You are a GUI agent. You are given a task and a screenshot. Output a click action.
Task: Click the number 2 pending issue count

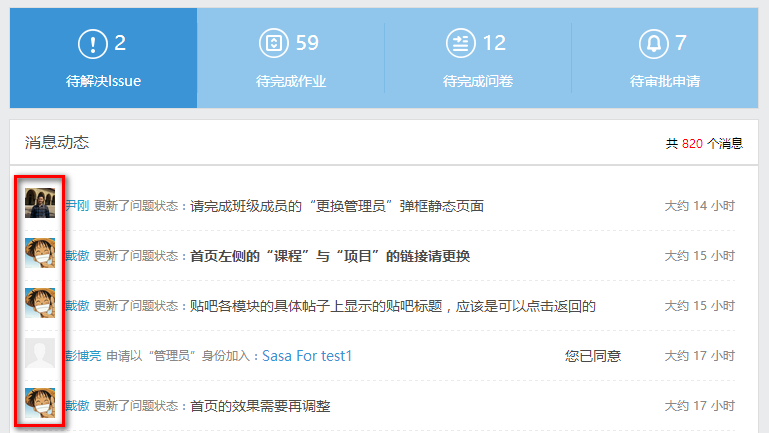point(120,43)
